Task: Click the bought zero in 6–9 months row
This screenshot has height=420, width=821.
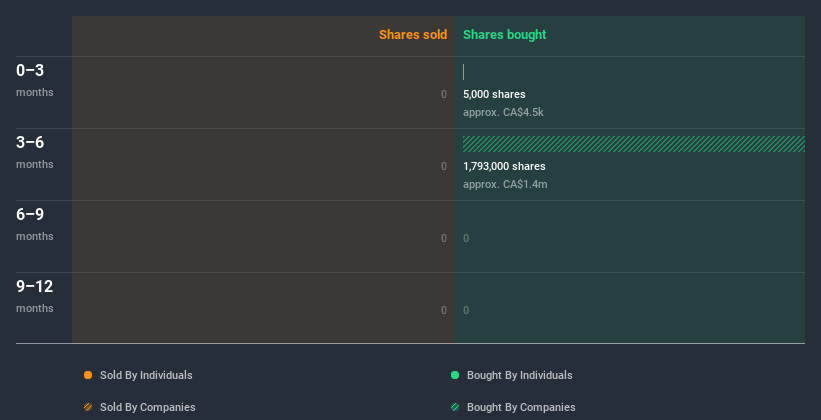Action: click(x=466, y=238)
